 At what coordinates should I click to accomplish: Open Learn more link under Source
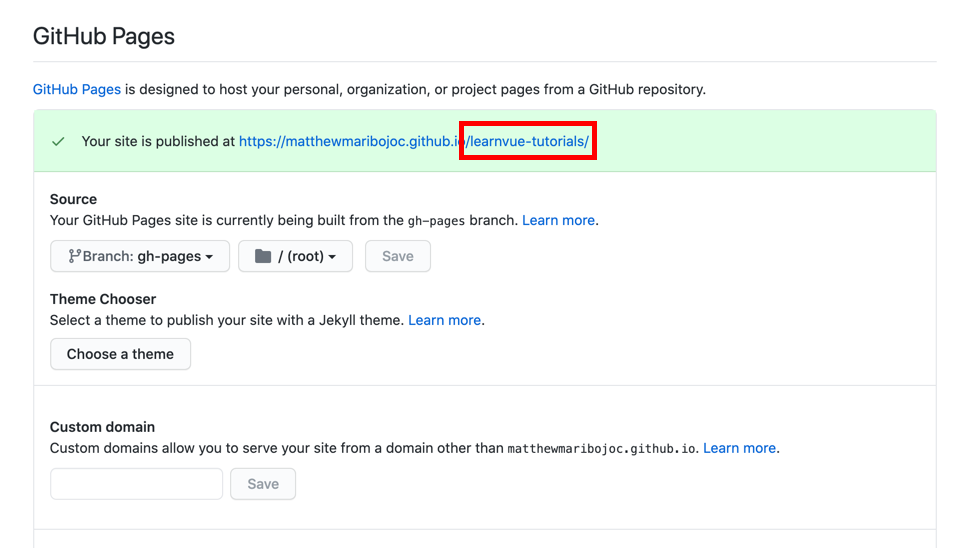pos(559,220)
